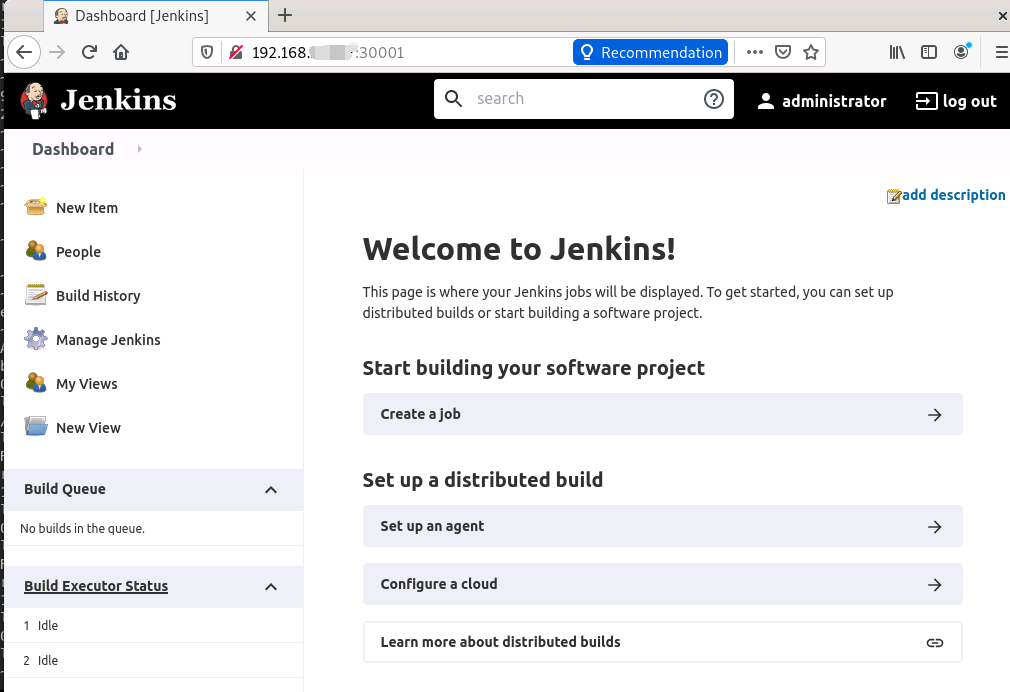Click the administrator user link

(x=834, y=101)
